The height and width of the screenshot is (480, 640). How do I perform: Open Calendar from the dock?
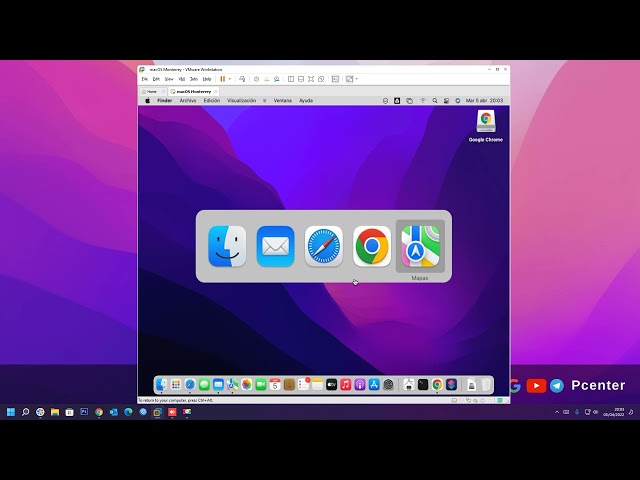pyautogui.click(x=275, y=384)
